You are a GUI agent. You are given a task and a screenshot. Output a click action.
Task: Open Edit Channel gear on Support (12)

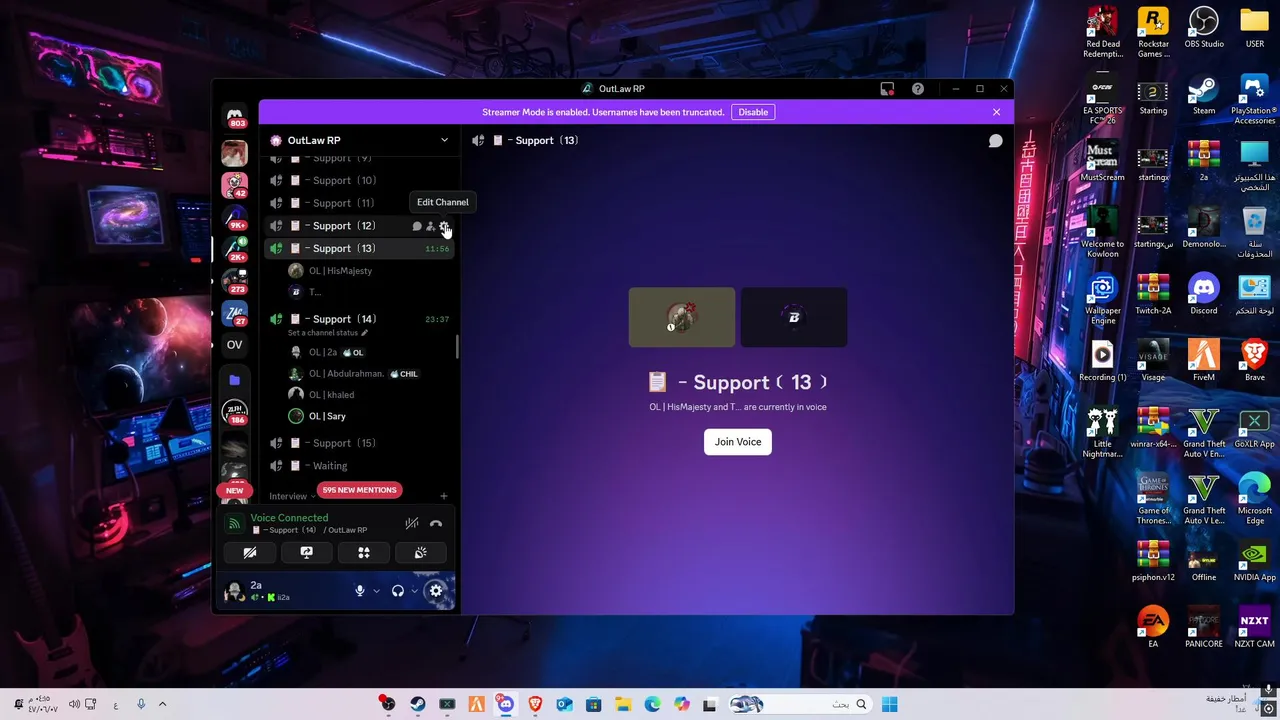[x=444, y=226]
